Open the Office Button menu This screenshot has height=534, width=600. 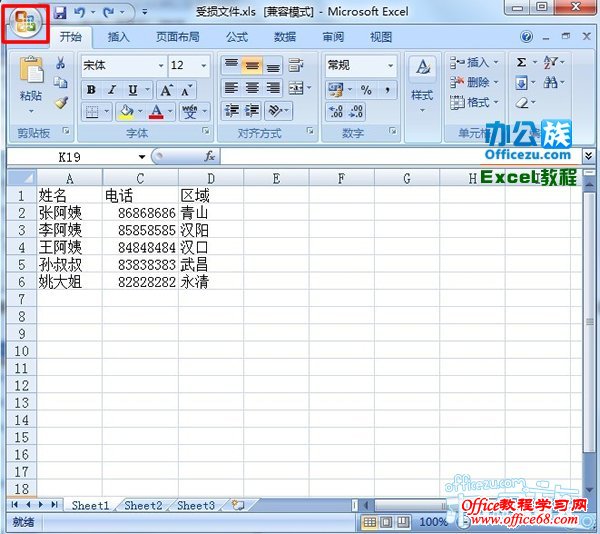(x=25, y=22)
